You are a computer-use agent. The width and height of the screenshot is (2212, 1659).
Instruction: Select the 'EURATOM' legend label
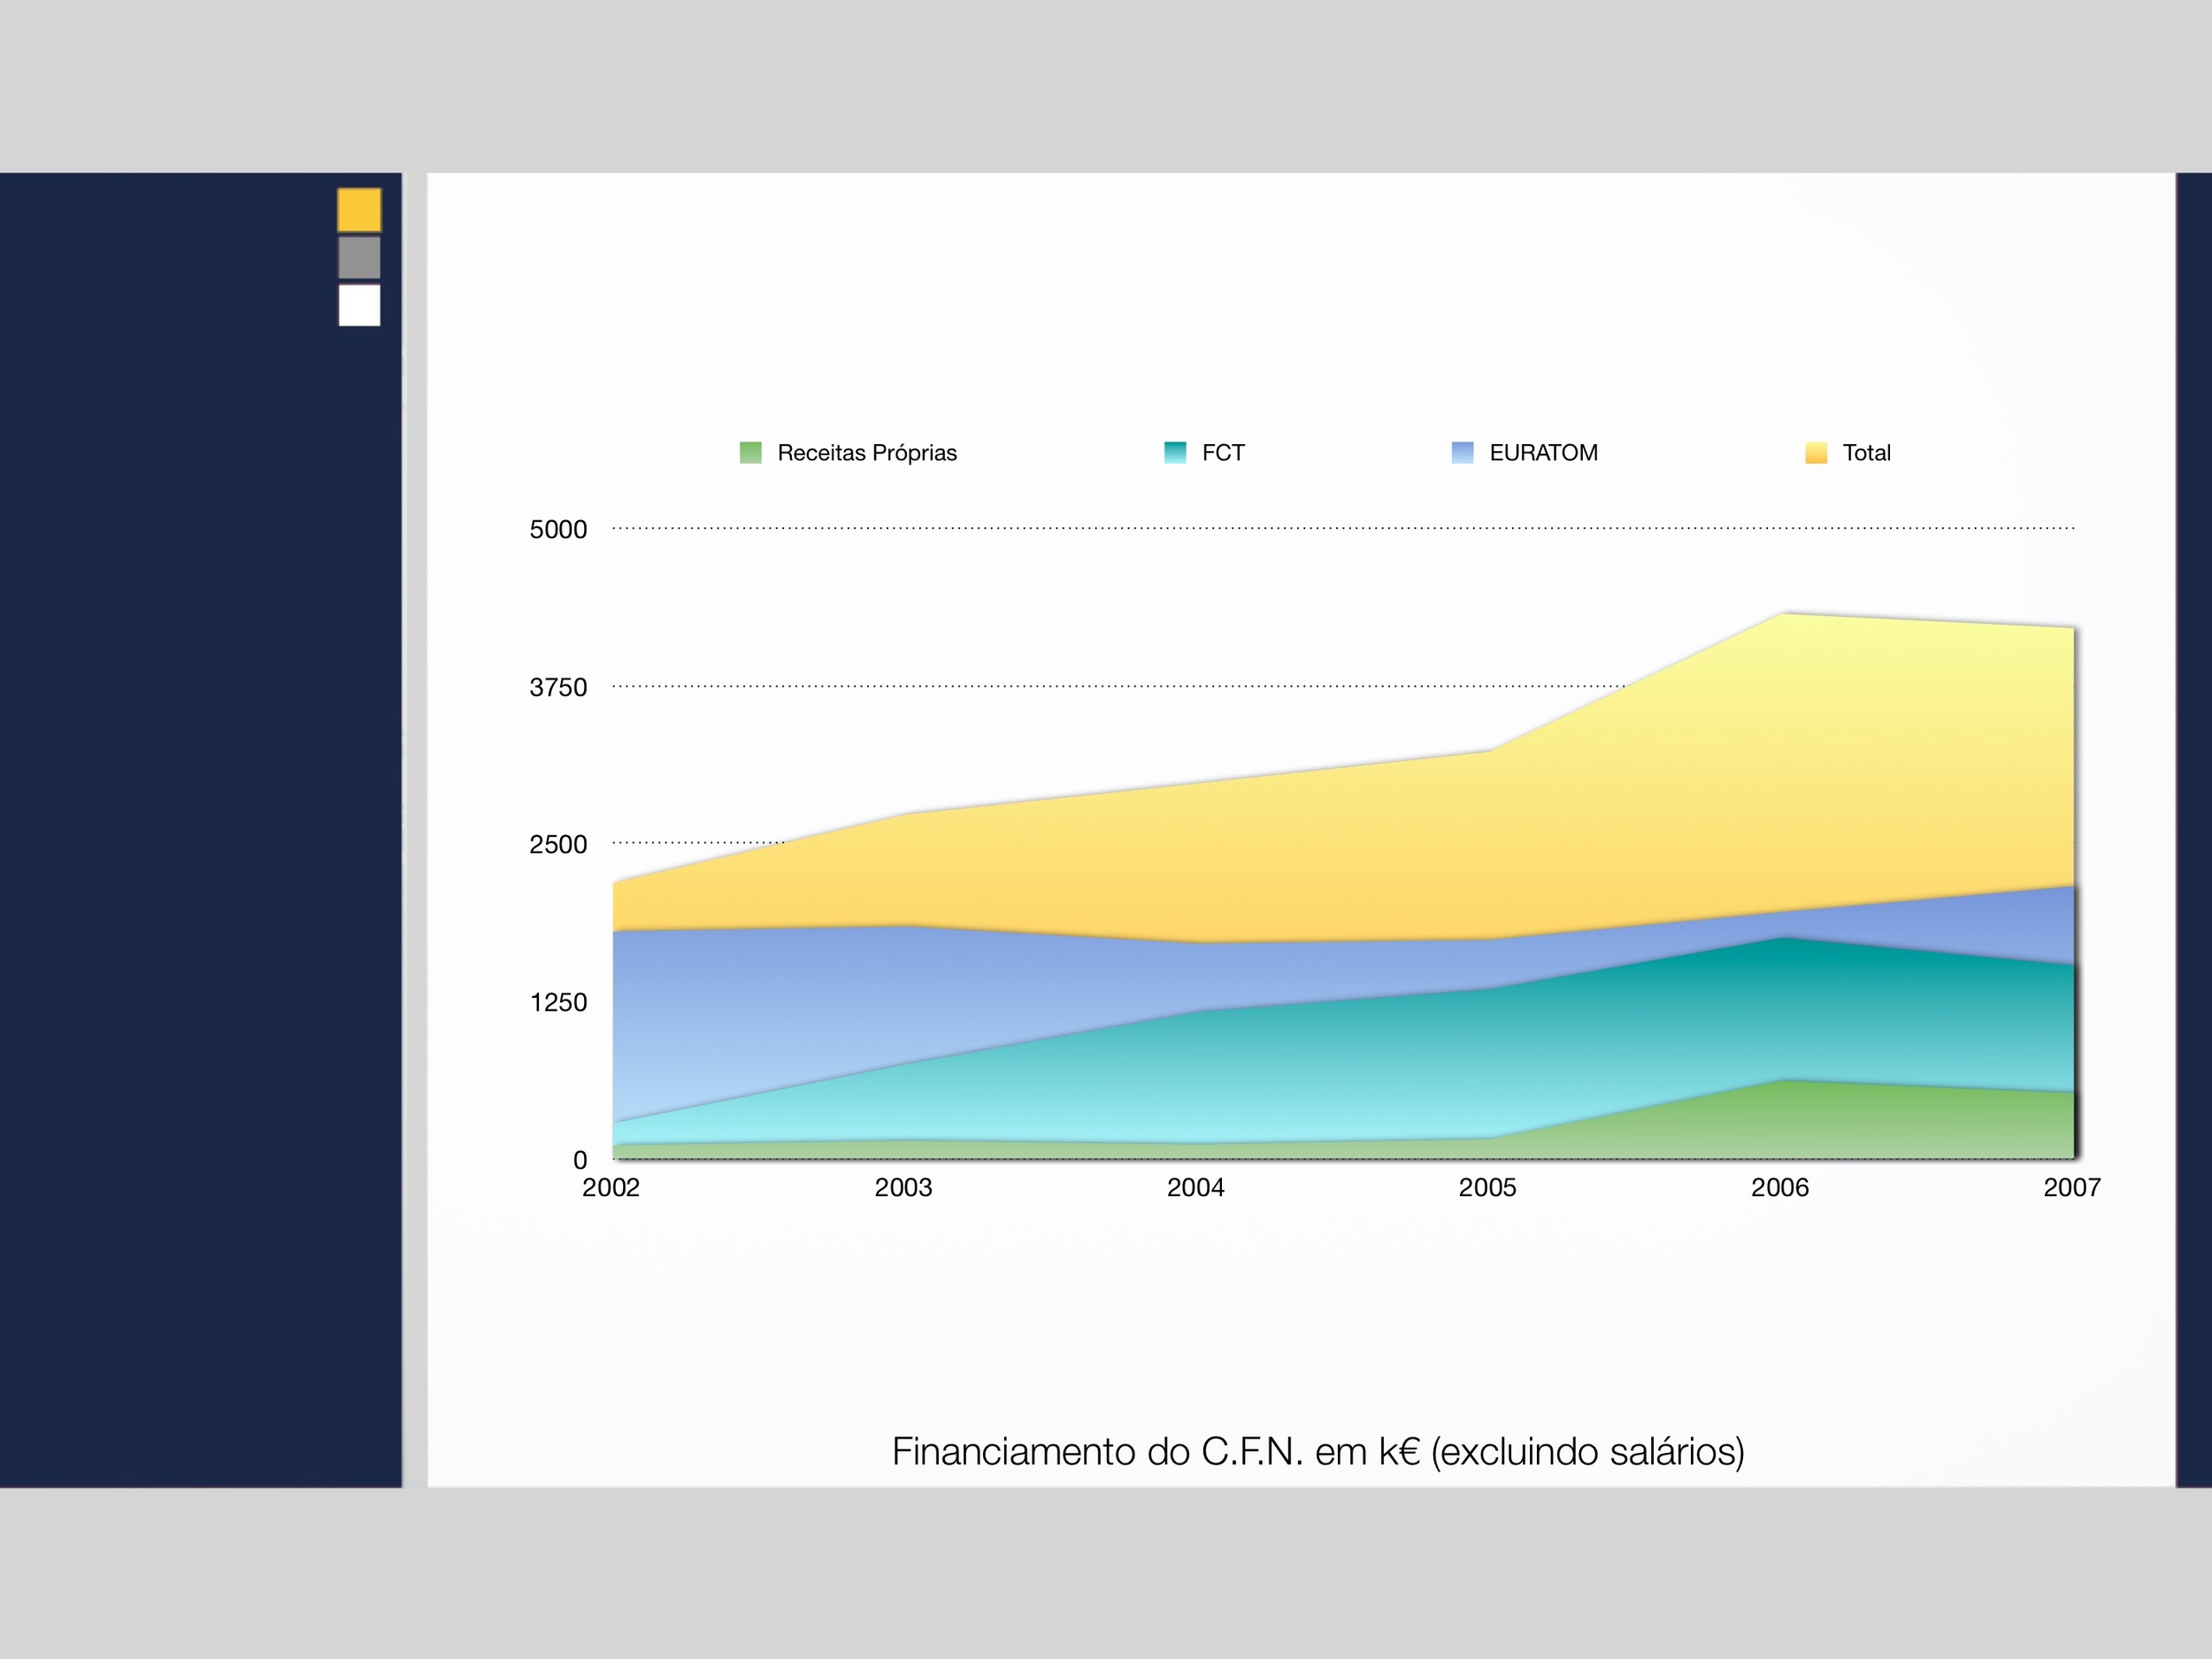tap(1544, 453)
